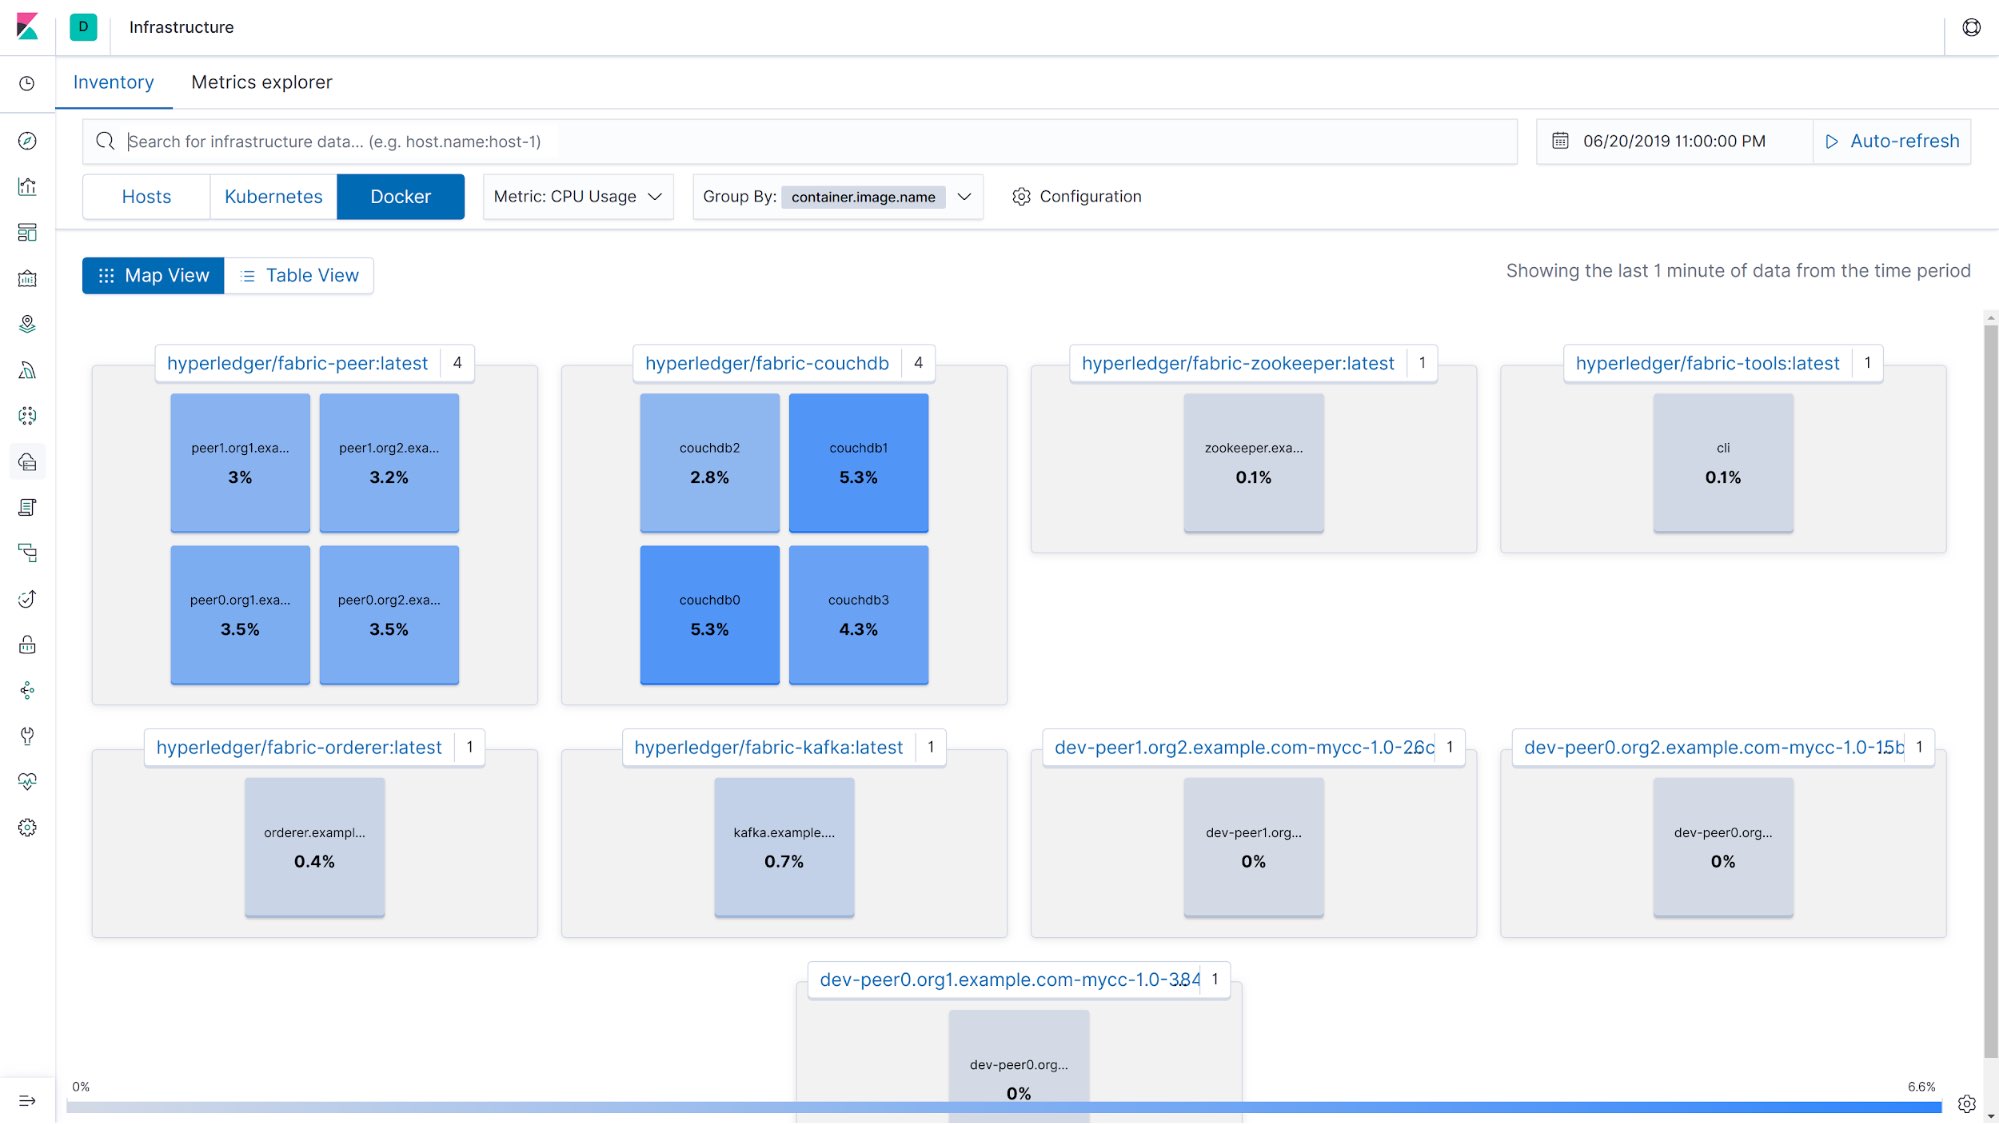Screen dimensions: 1999x1124
Task: Open Infrastructure icon in sidebar
Action: pos(27,461)
